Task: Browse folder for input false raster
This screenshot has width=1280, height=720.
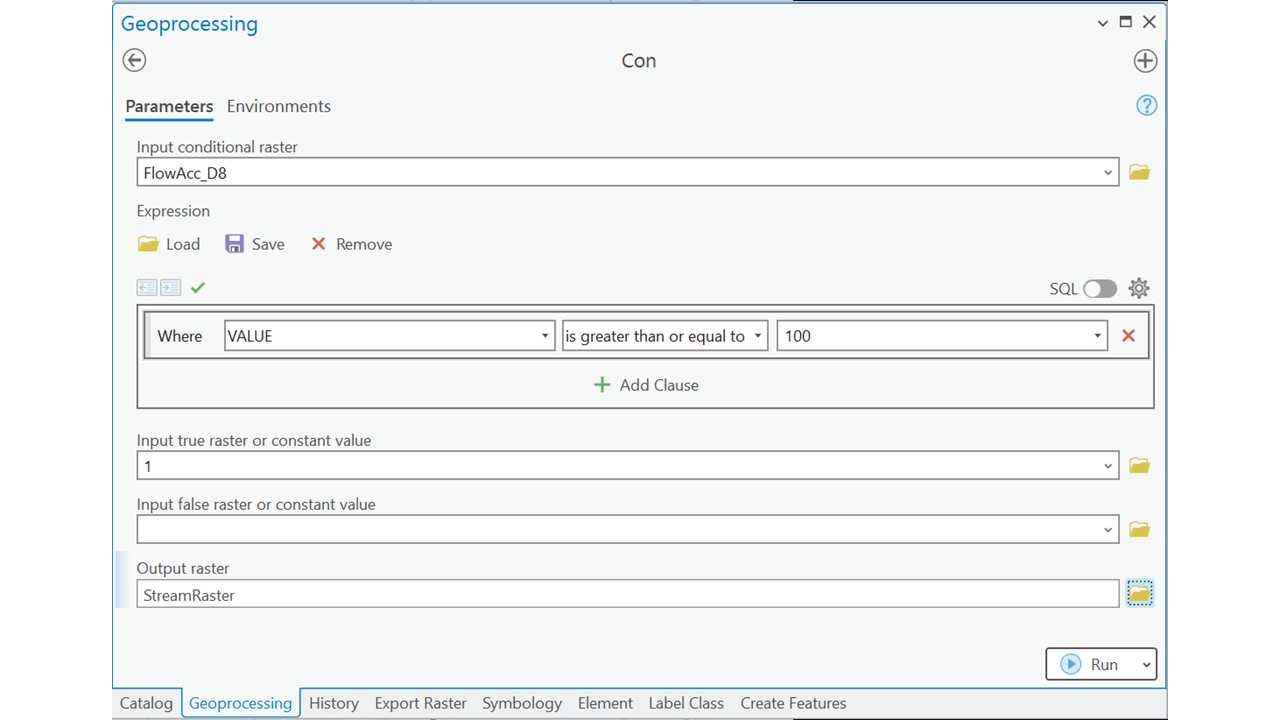Action: click(1139, 530)
